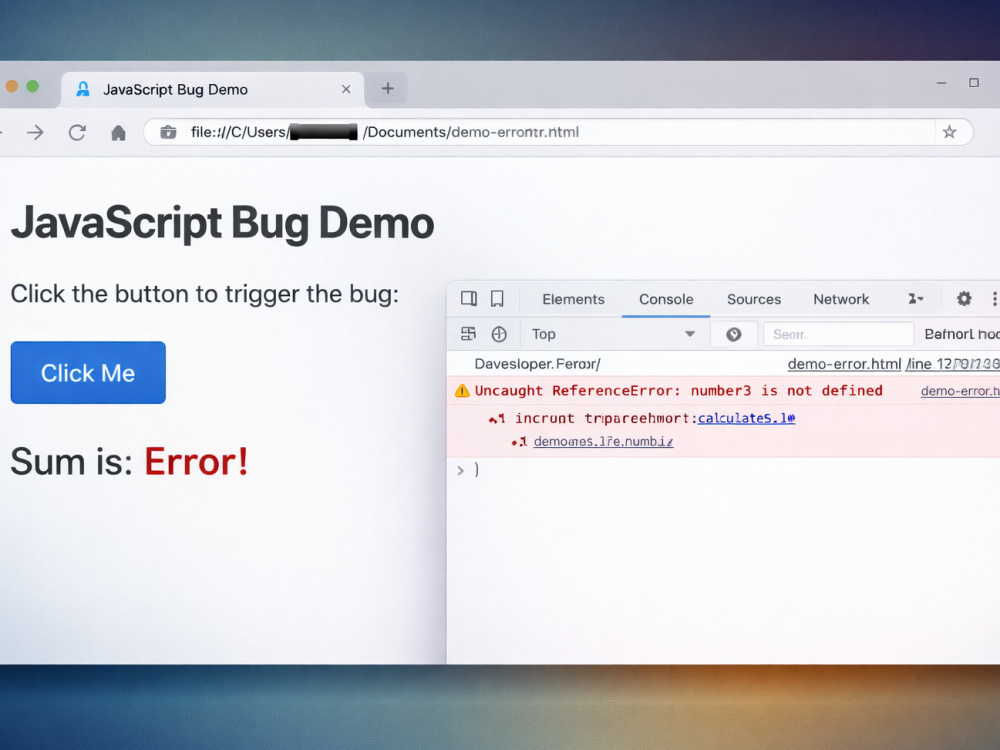The width and height of the screenshot is (1000, 750).
Task: Select the Uncaught ReferenceError message text
Action: 679,391
